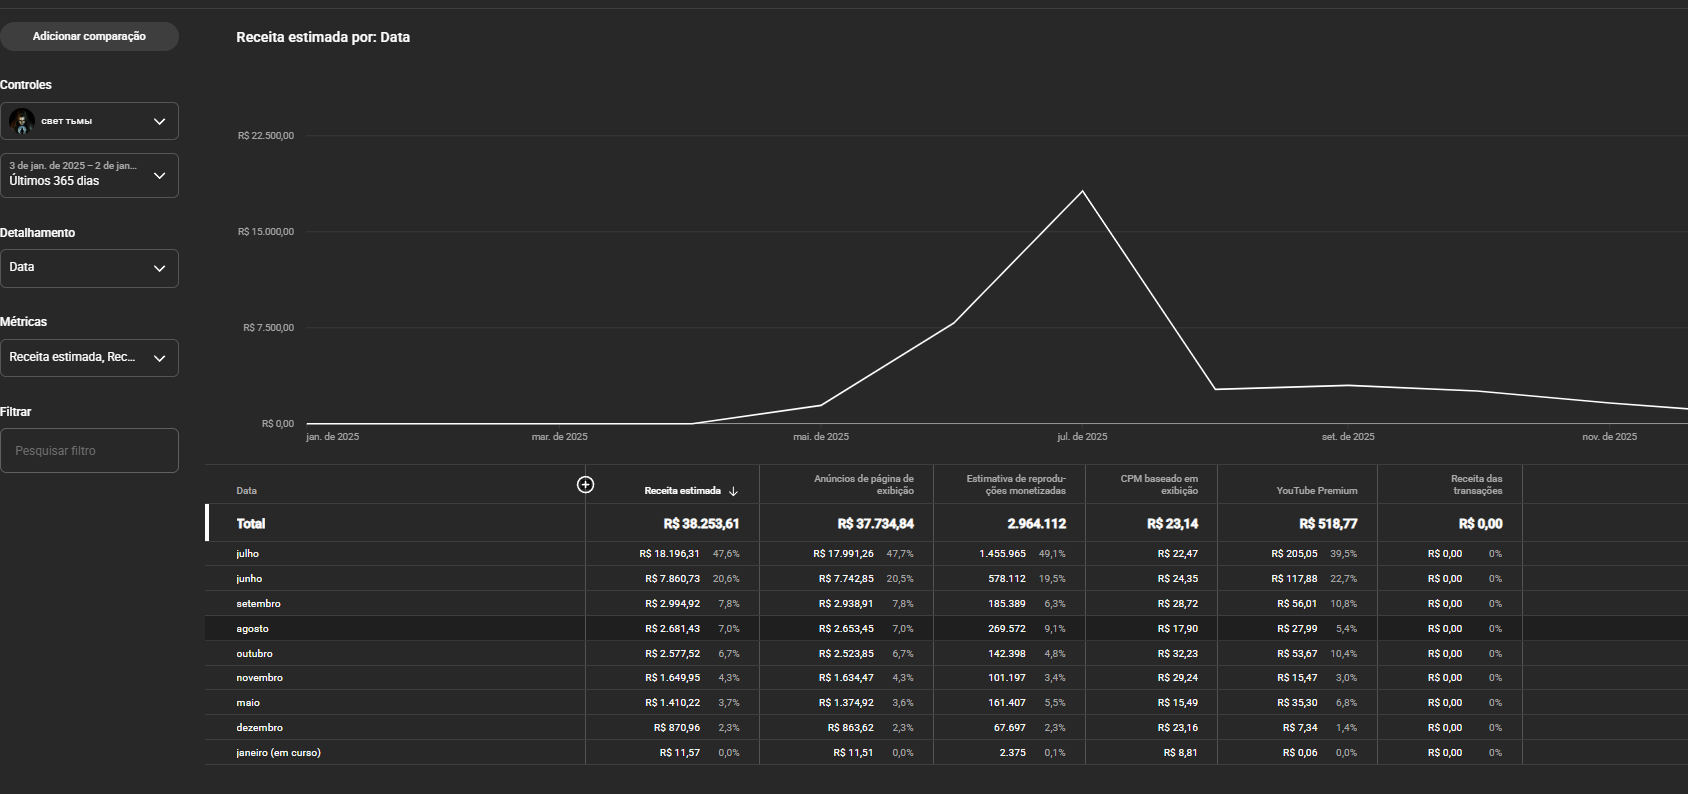The width and height of the screenshot is (1688, 794).
Task: Select the julho row in the table
Action: (x=946, y=553)
